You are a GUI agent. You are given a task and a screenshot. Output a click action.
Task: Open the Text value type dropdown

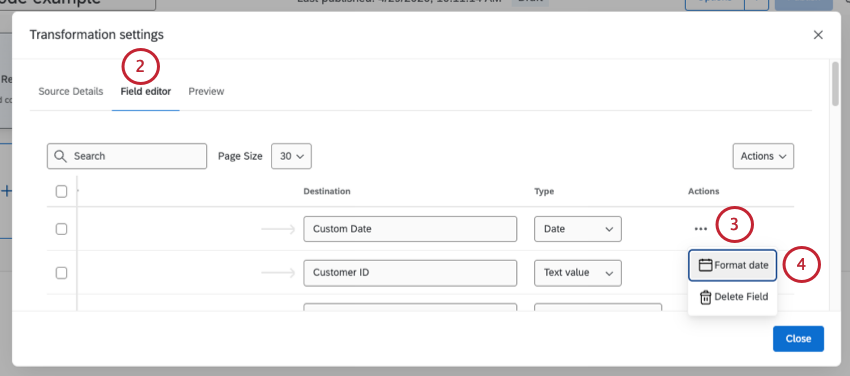point(578,273)
